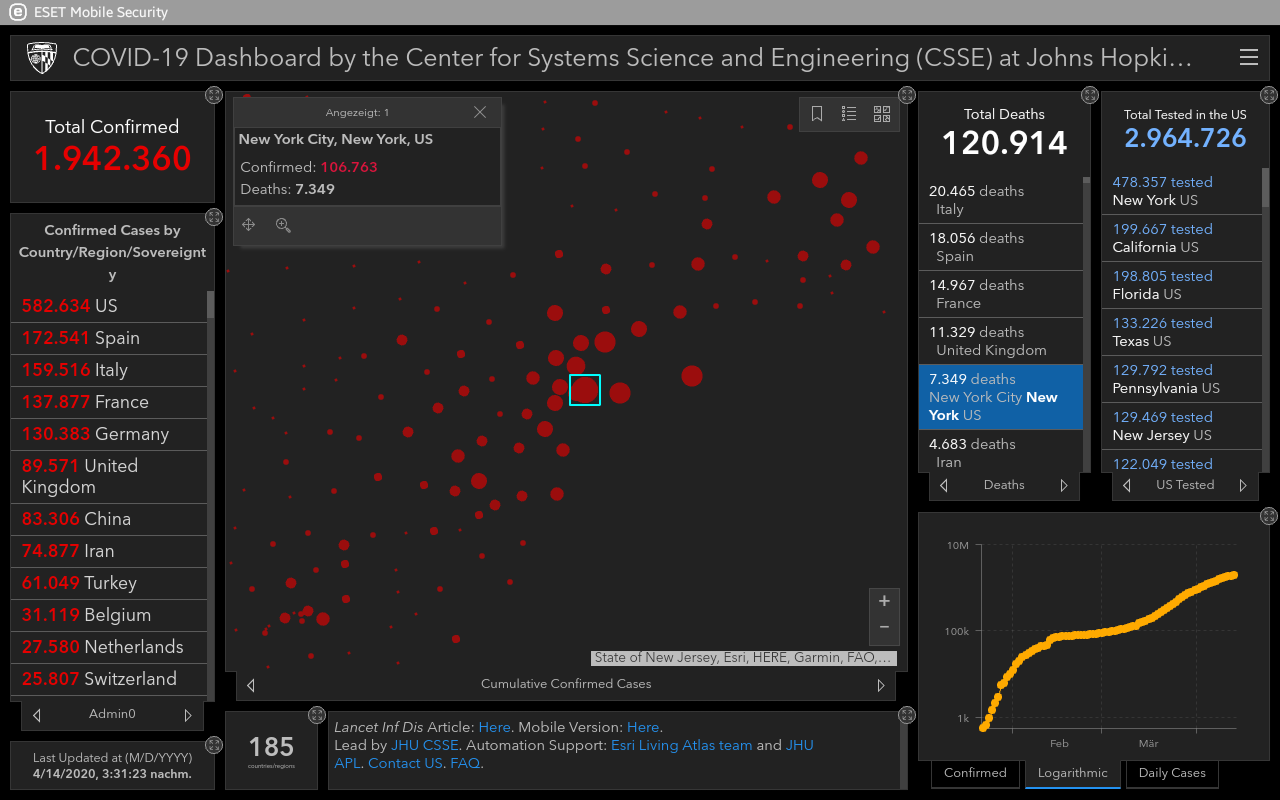
Task: Select Iran in confirmed cases list
Action: pos(109,551)
